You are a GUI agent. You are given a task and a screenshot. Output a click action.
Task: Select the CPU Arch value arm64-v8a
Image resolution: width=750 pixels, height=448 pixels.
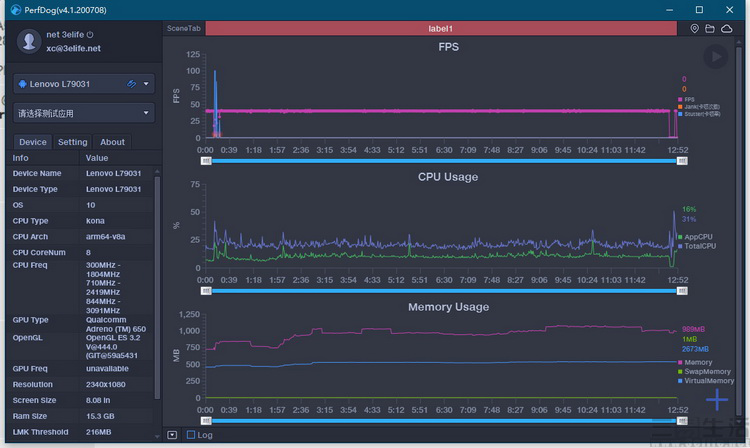pyautogui.click(x=105, y=236)
